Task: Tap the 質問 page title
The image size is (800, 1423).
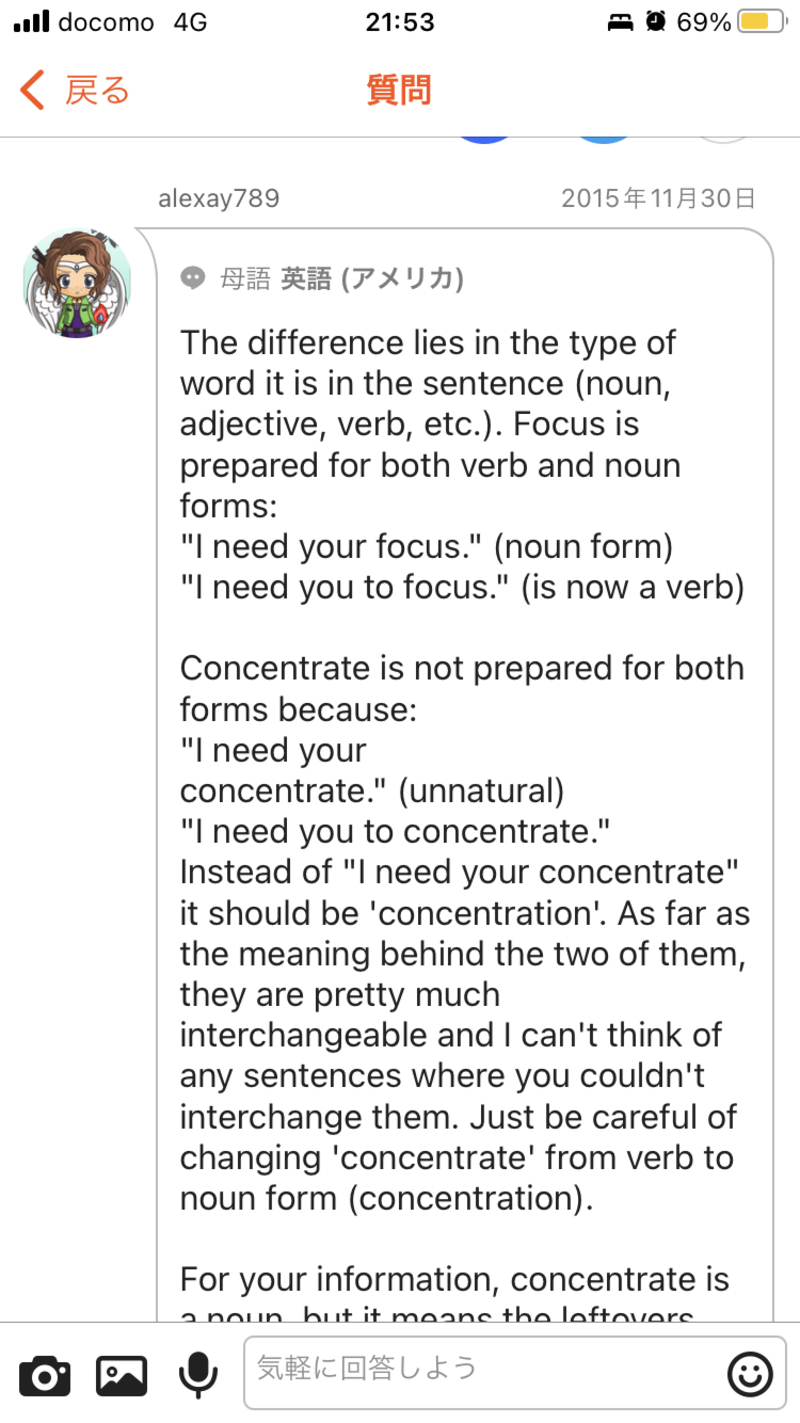Action: [x=398, y=90]
